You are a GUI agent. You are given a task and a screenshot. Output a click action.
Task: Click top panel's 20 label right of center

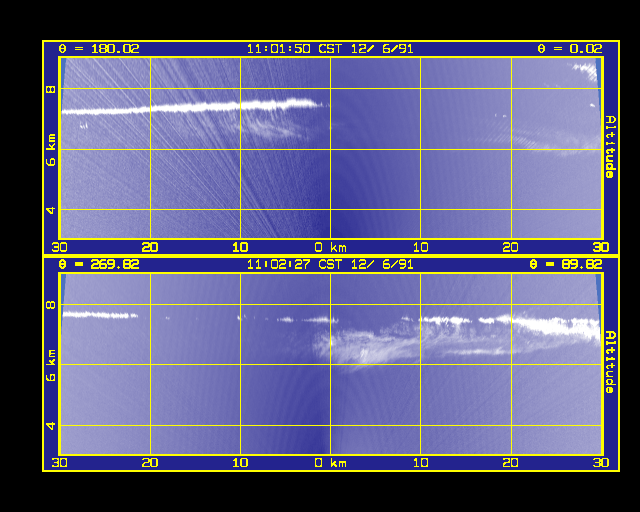[x=511, y=247]
